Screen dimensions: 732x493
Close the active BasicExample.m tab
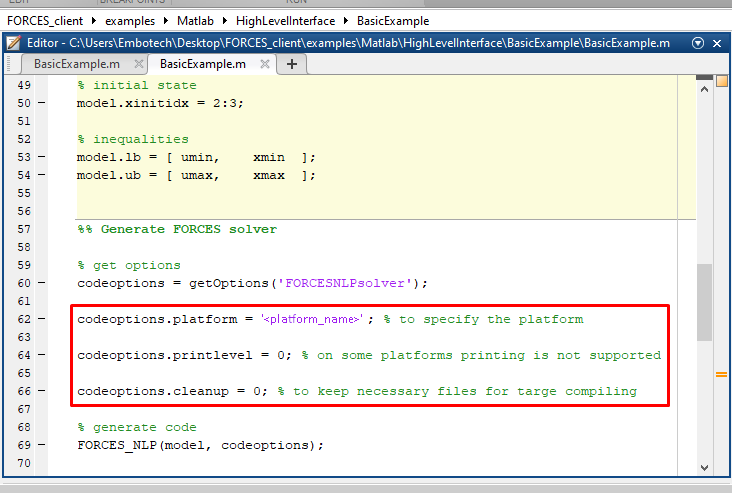(x=264, y=64)
